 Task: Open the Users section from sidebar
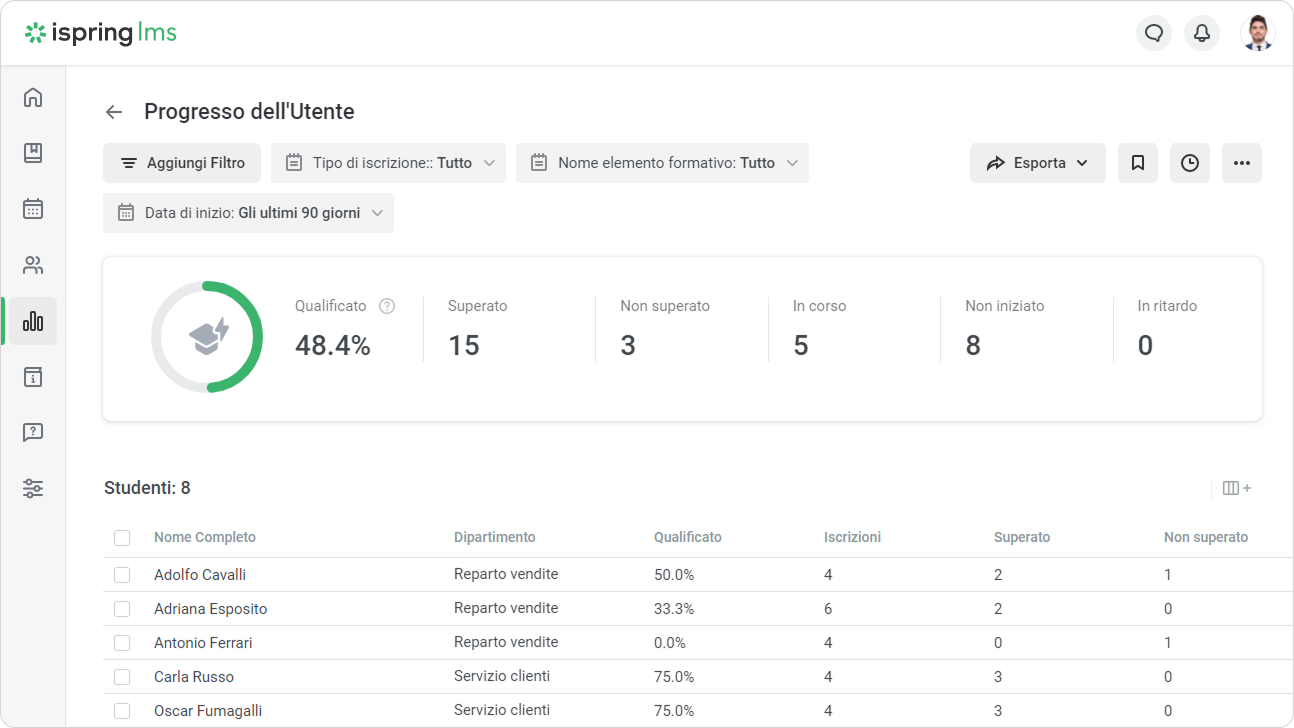33,265
